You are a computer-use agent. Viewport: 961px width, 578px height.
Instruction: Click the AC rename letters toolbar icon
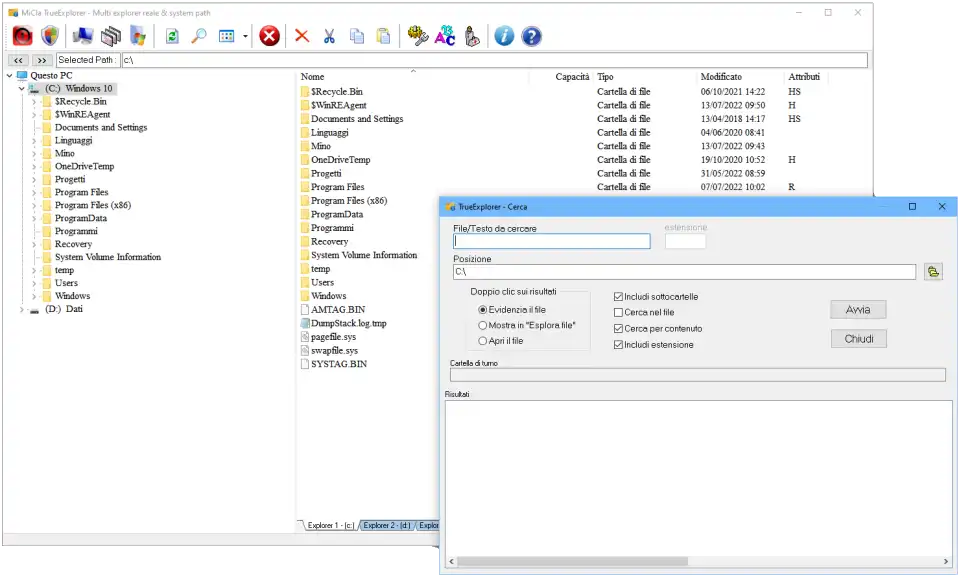[445, 36]
